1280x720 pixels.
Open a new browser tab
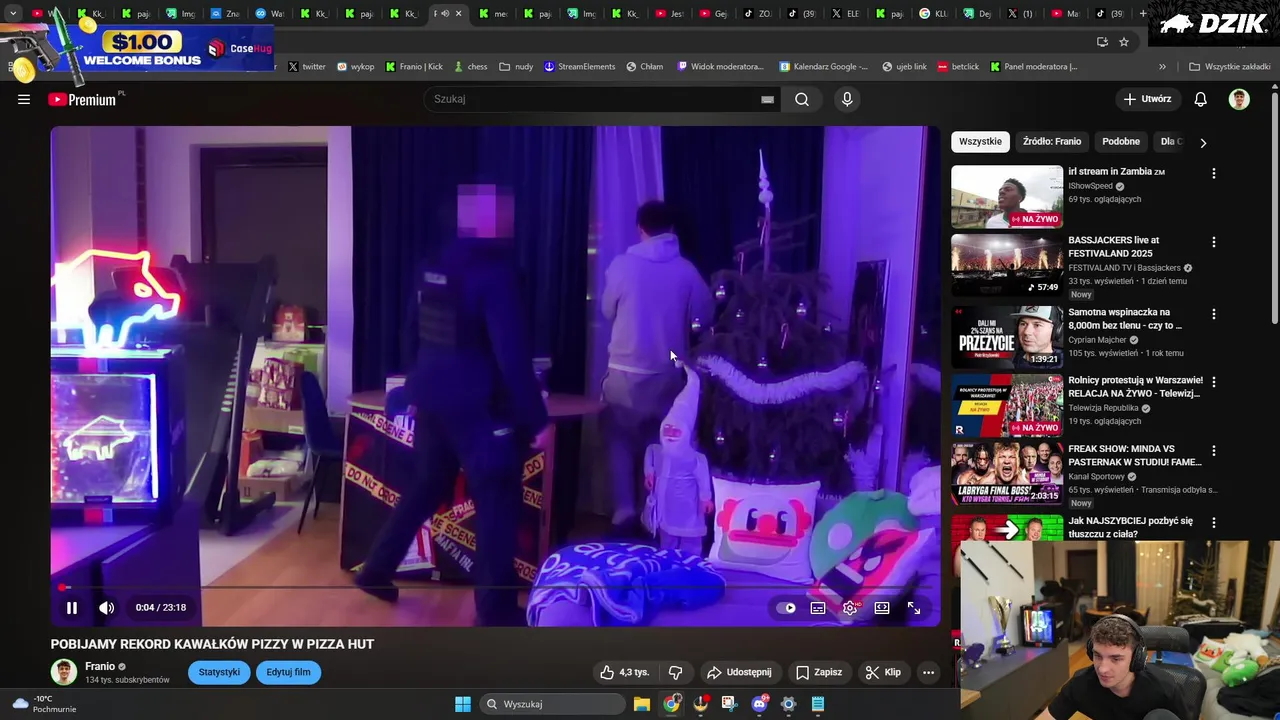coord(1143,14)
